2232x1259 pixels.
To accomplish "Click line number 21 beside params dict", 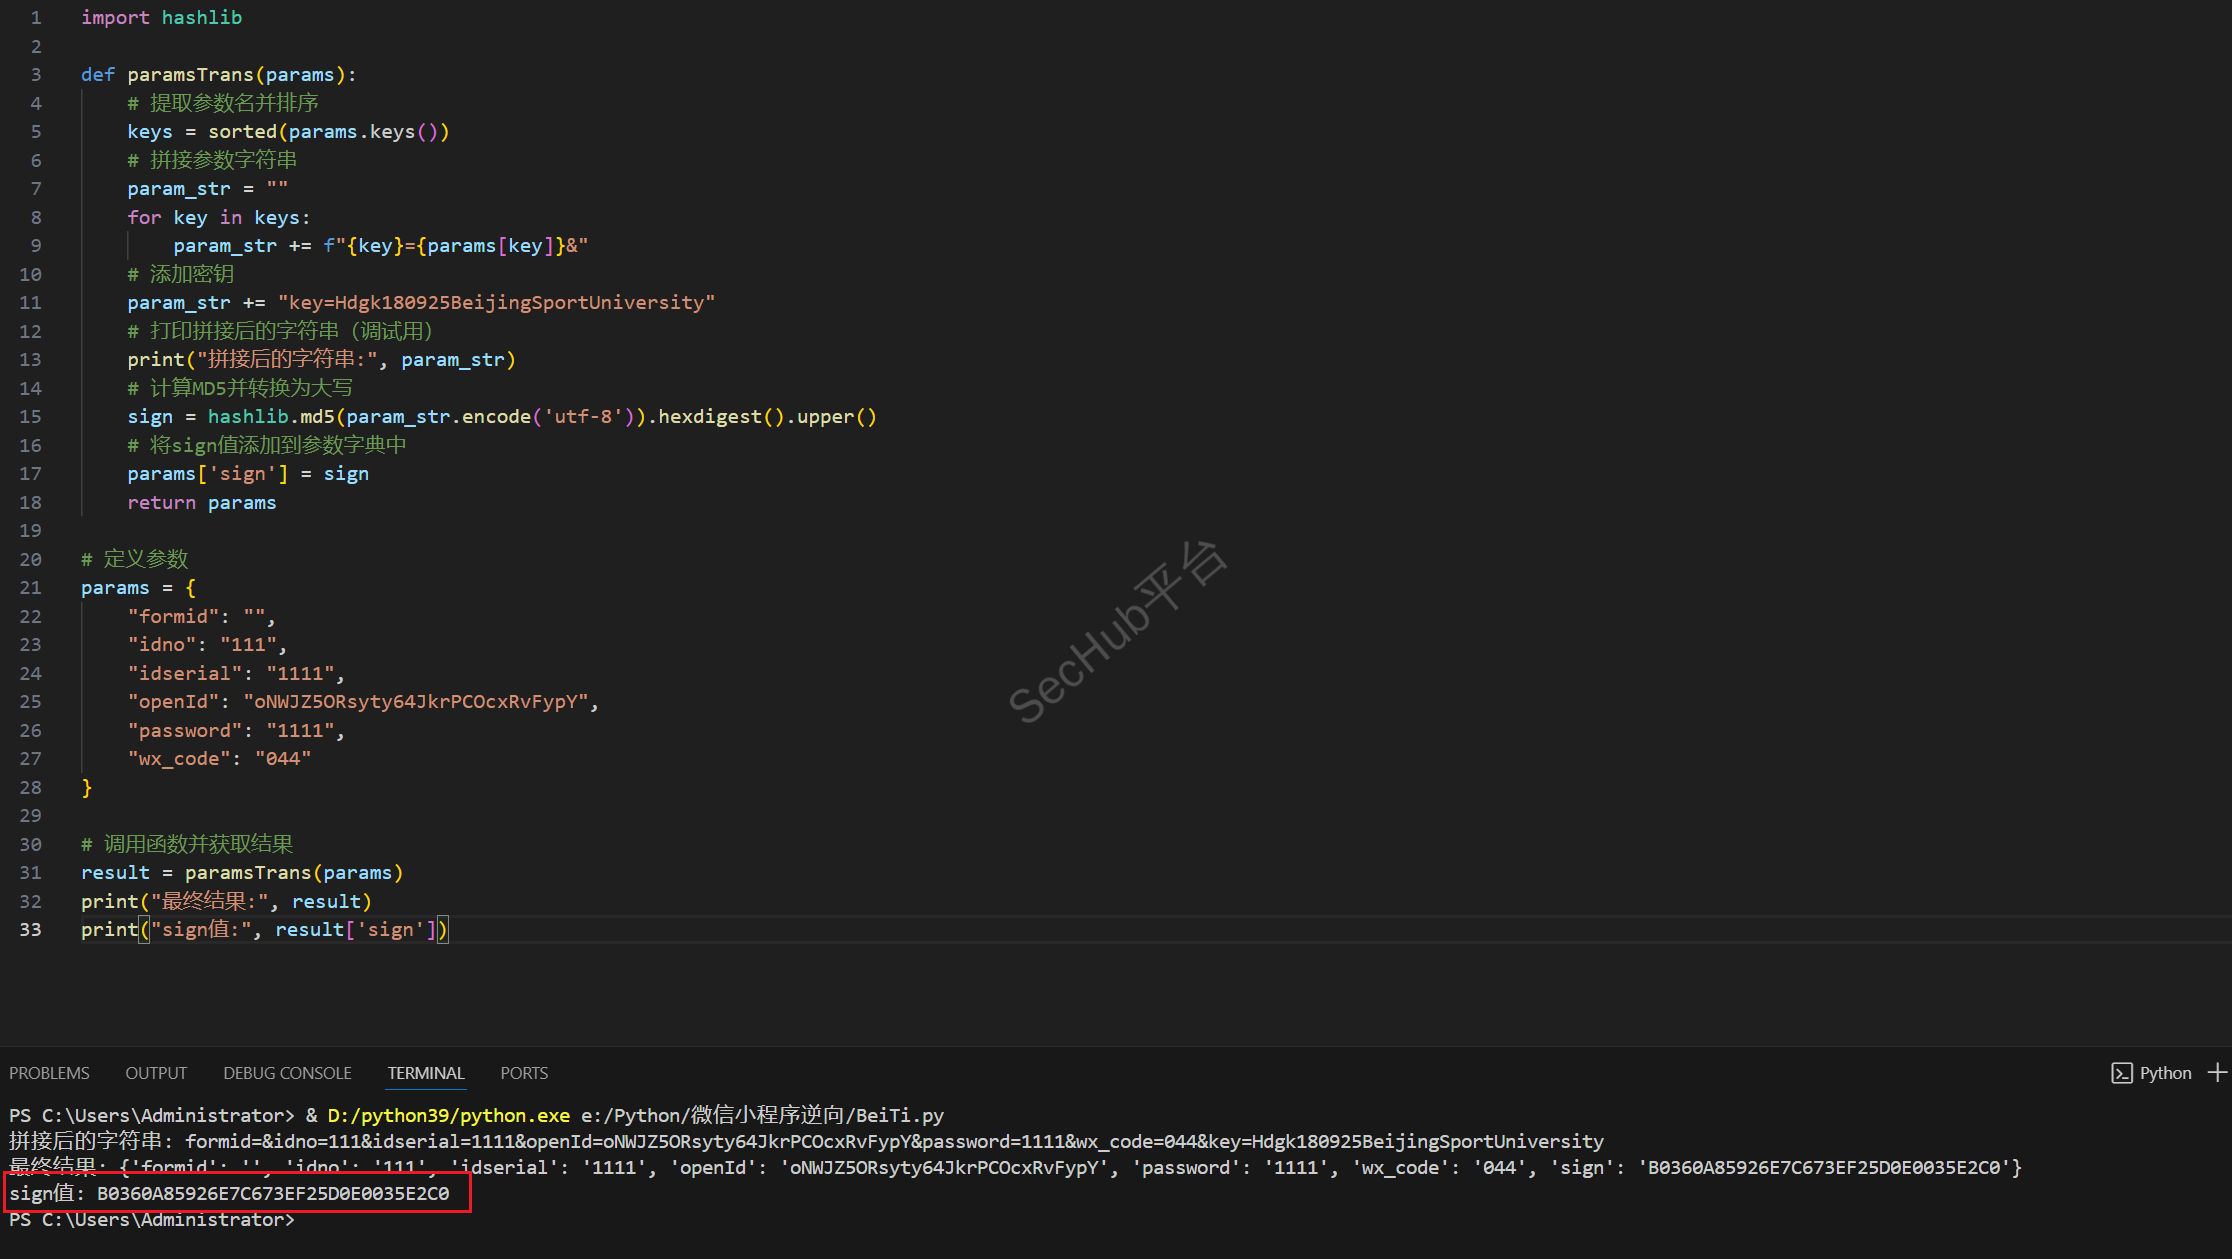I will pos(31,587).
